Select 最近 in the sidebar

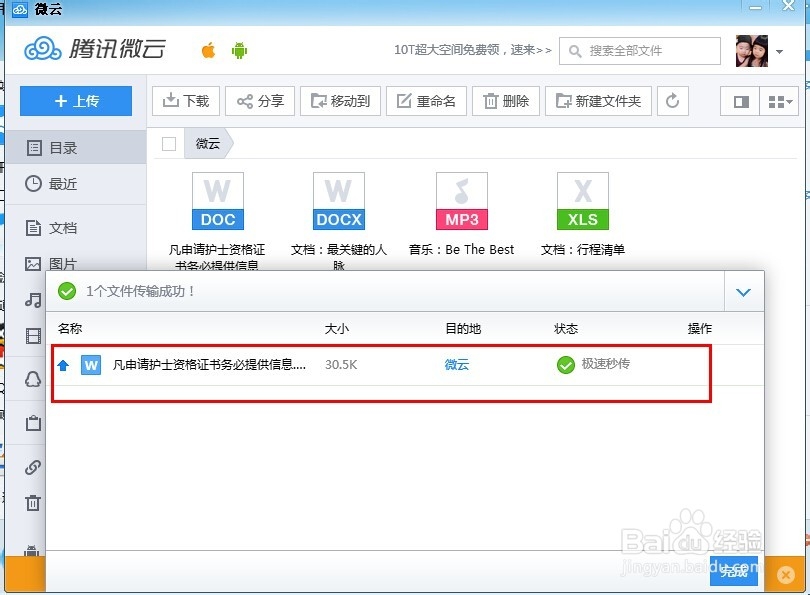[75, 184]
